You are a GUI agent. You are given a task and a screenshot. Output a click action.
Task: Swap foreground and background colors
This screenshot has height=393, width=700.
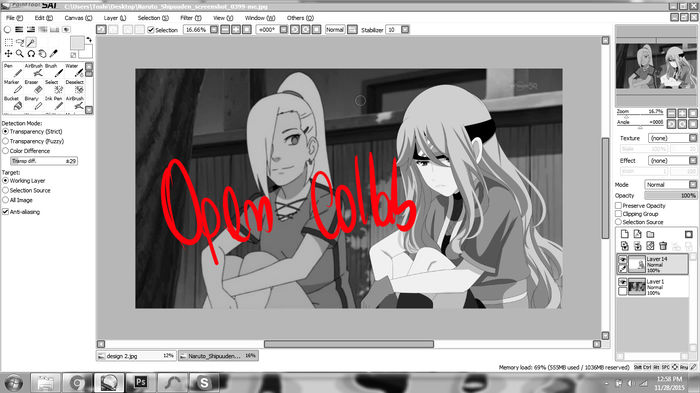tap(88, 40)
